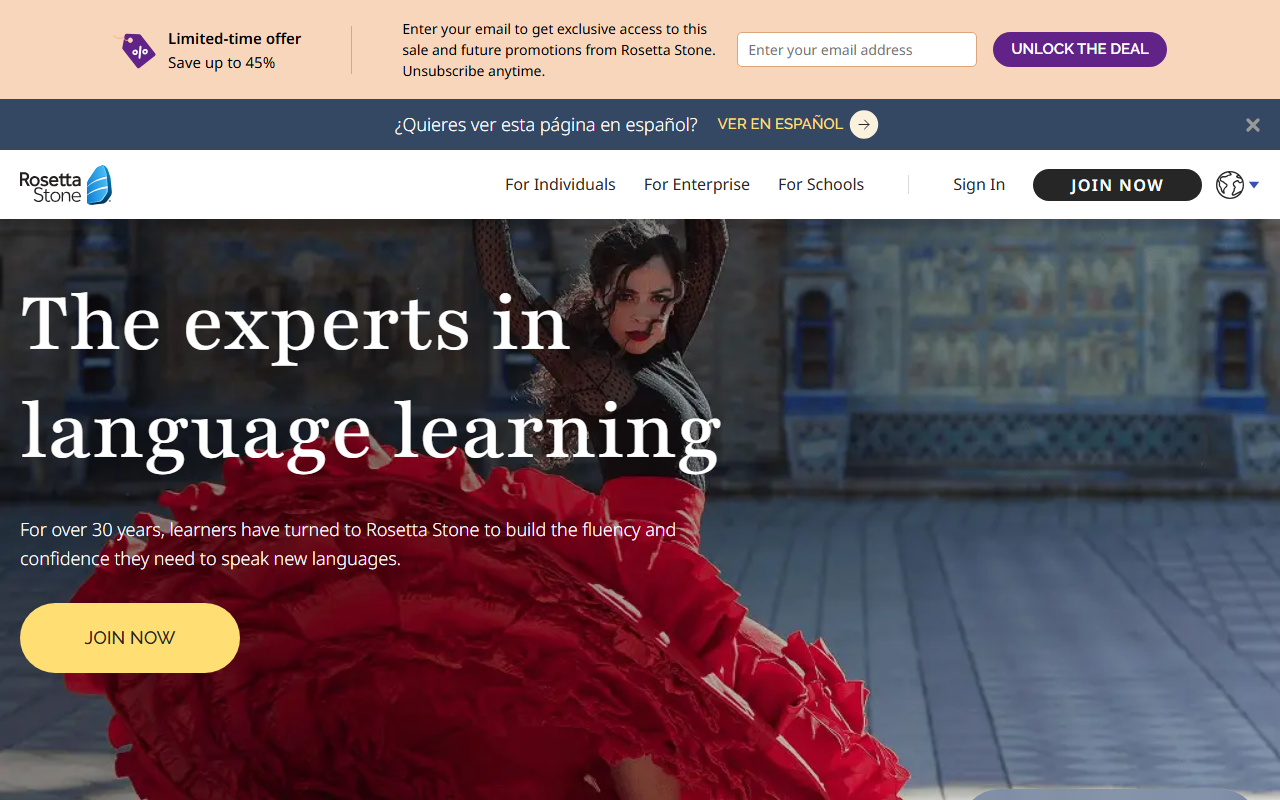Click the yellow Join Now hero button
Image resolution: width=1280 pixels, height=800 pixels.
[130, 638]
